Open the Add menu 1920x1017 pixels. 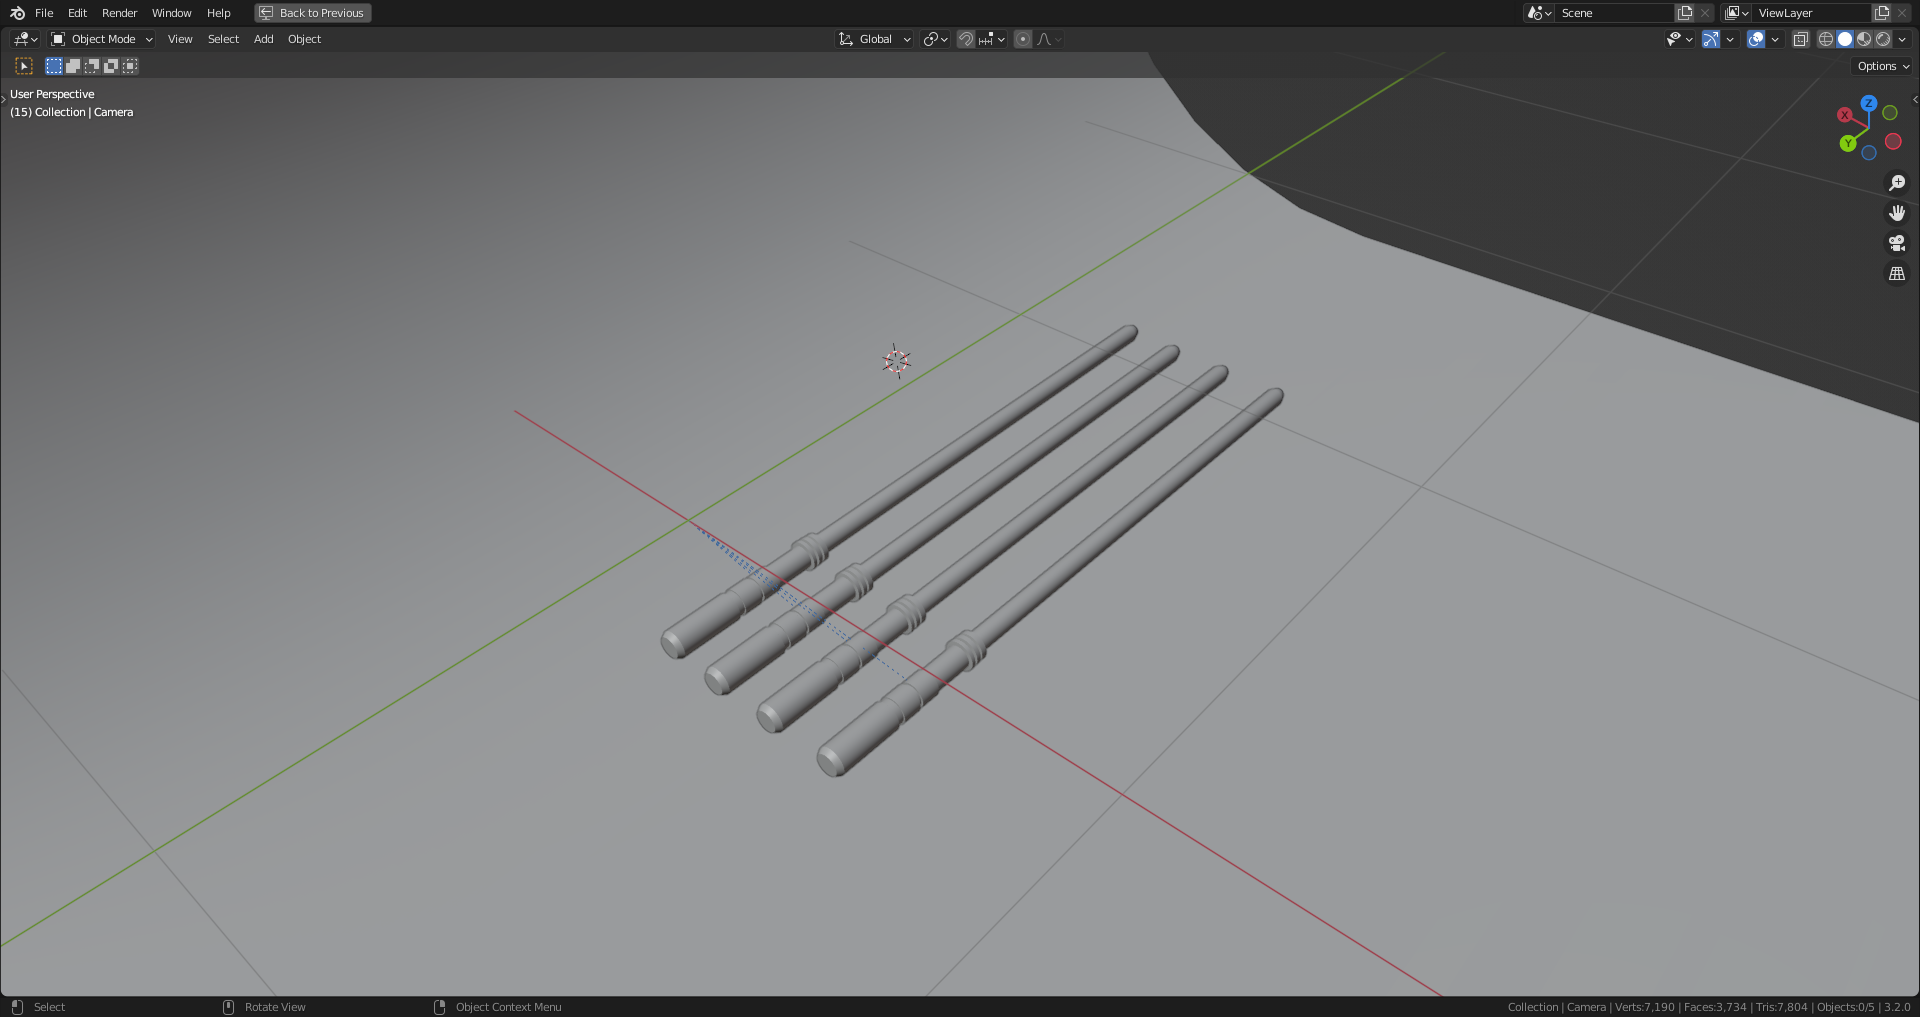[263, 39]
